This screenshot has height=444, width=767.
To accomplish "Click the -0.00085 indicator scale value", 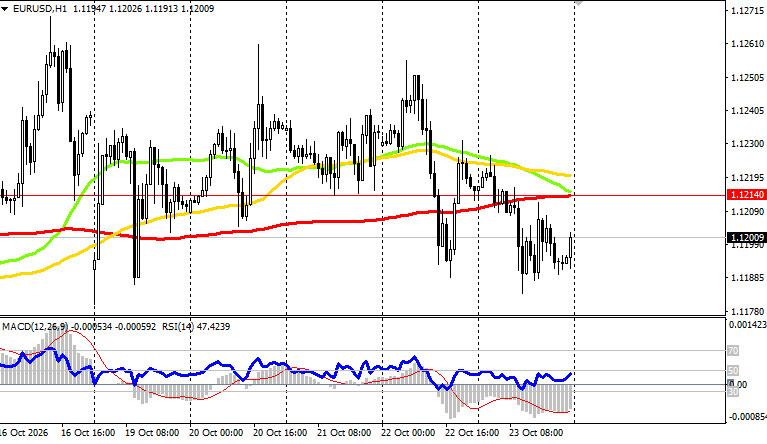I will [747, 417].
